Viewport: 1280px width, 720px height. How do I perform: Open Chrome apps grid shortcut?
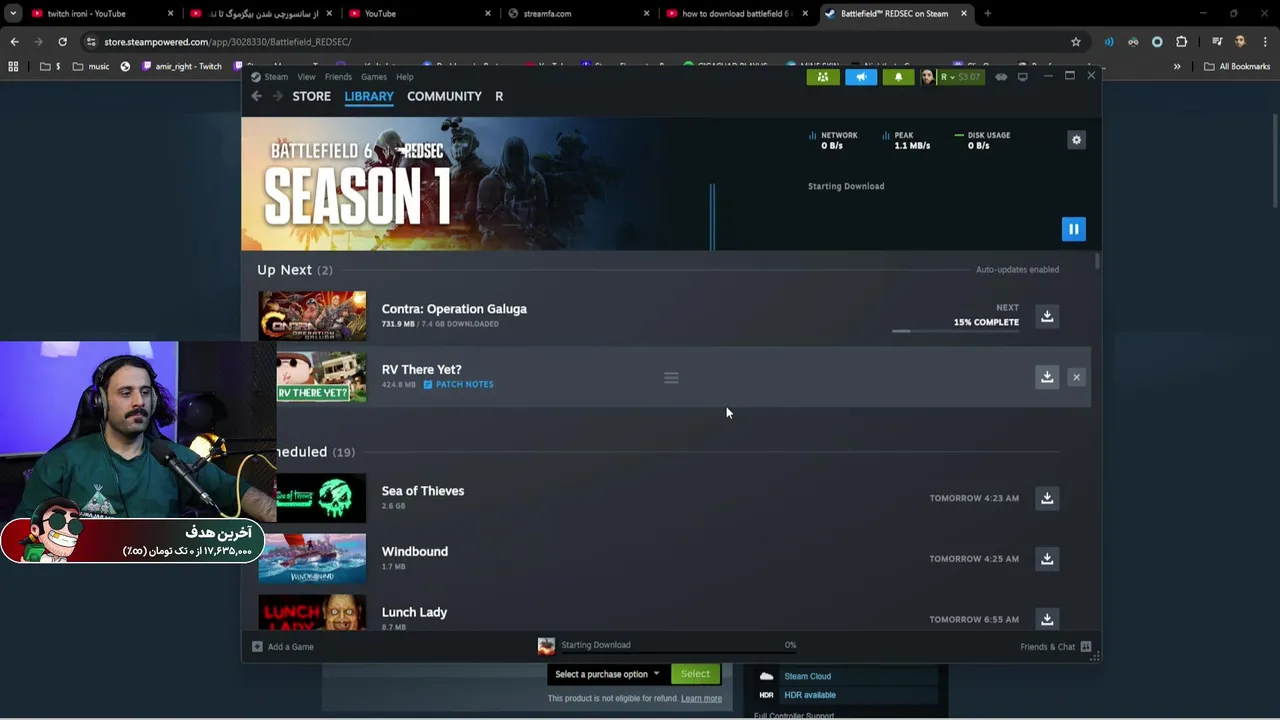coord(13,67)
